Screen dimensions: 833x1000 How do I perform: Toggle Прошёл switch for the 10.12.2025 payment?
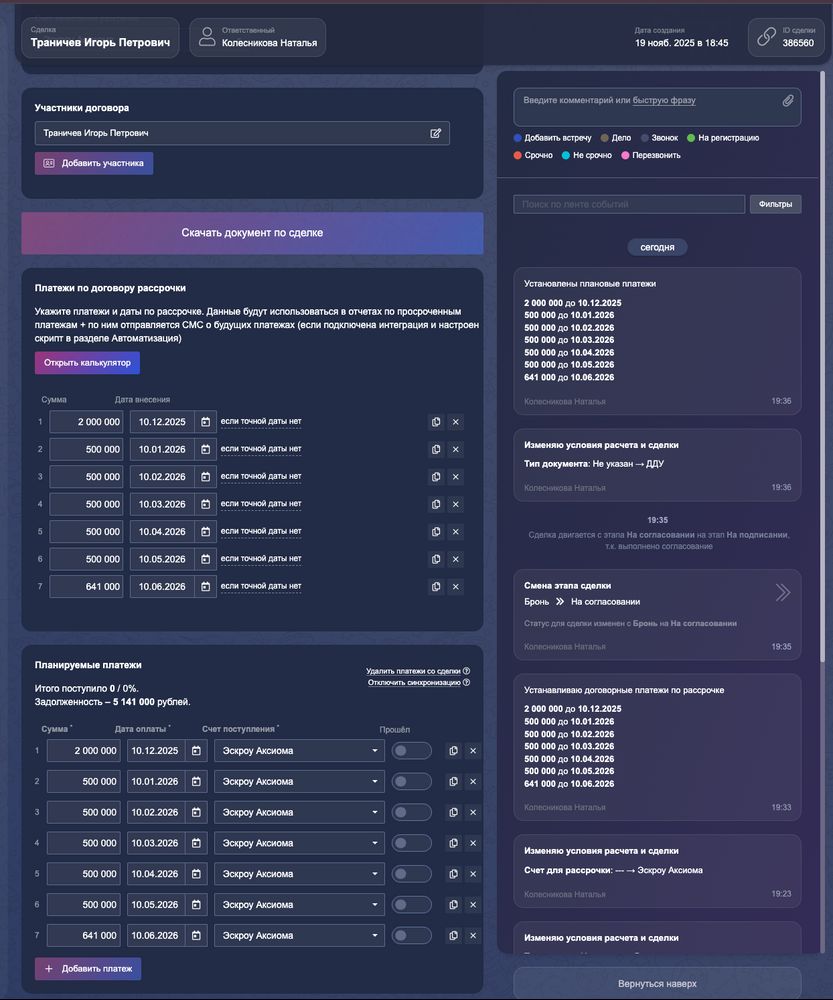(x=410, y=751)
